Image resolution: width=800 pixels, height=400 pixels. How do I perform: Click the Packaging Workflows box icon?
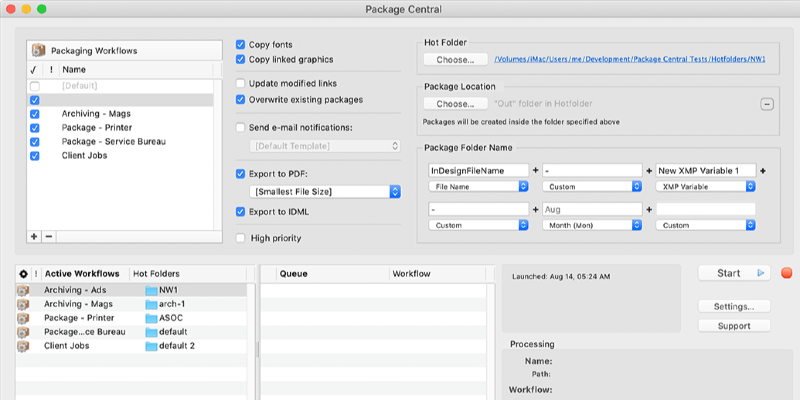click(x=38, y=51)
